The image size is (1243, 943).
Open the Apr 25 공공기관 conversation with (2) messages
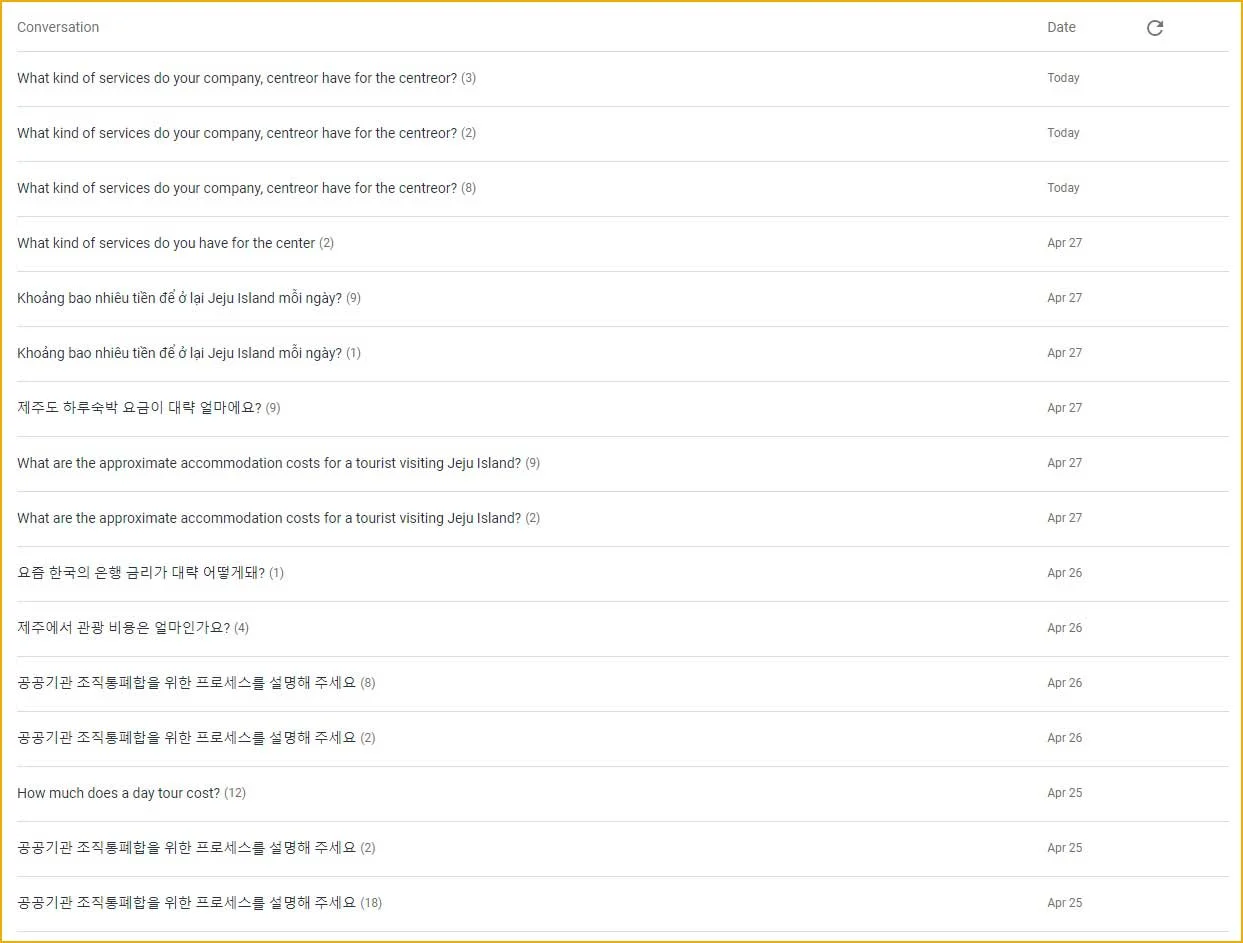(187, 848)
